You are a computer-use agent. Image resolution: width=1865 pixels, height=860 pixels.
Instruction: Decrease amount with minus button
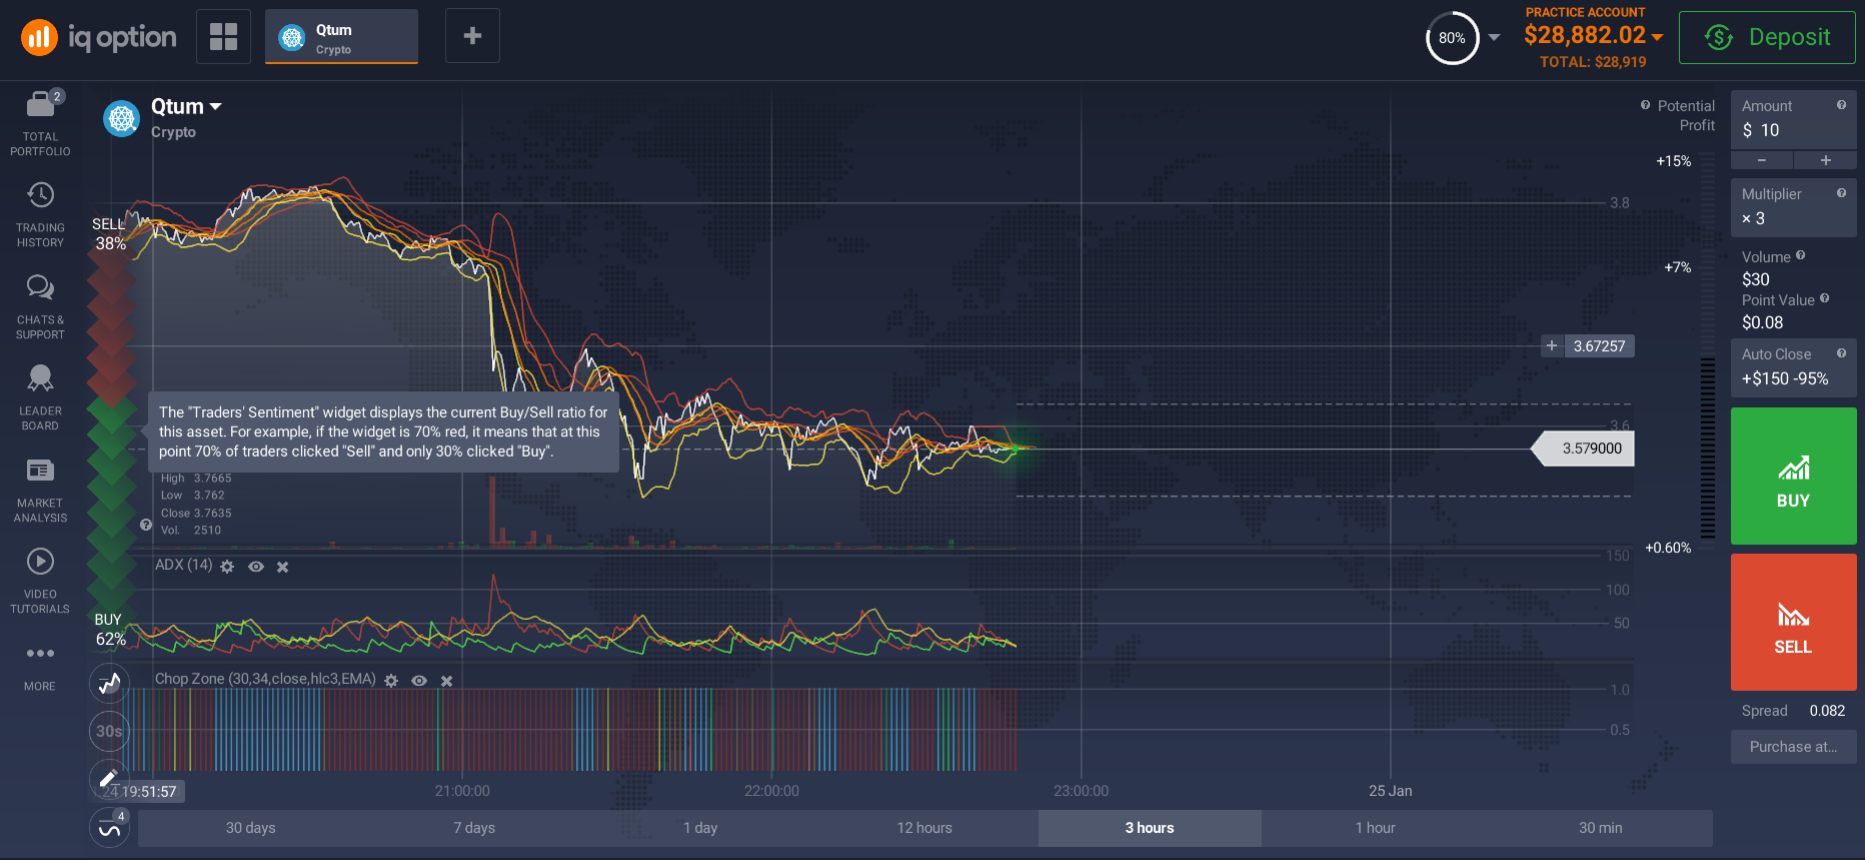1761,160
